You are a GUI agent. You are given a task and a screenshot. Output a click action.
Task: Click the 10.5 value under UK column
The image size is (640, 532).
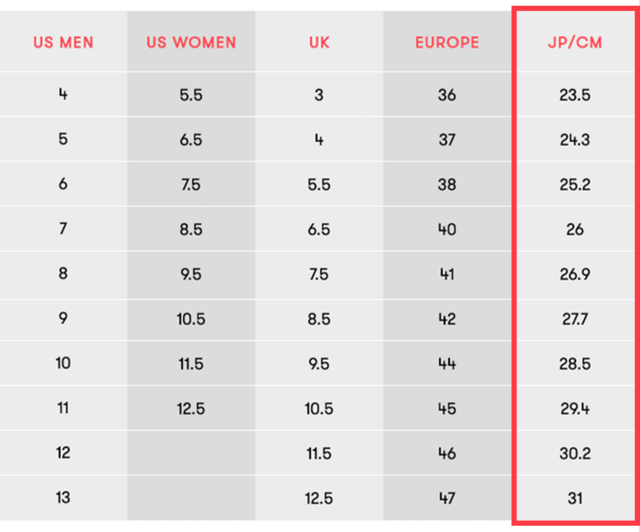[319, 408]
